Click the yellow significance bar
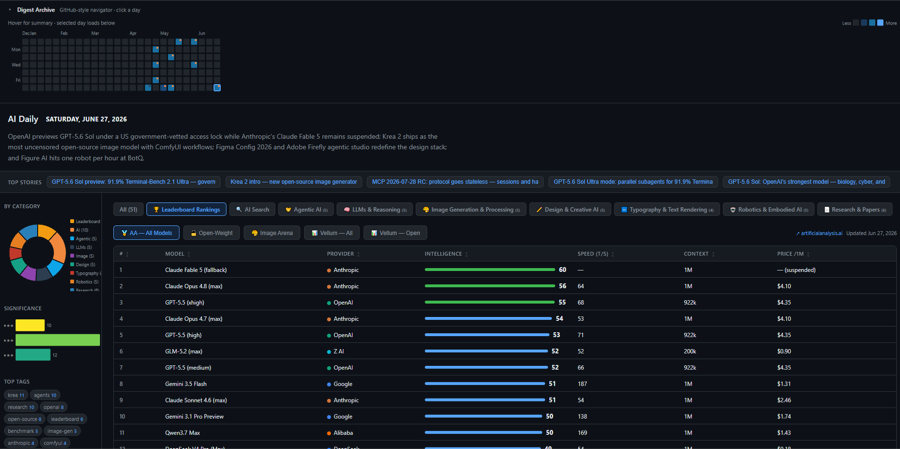The width and height of the screenshot is (900, 449). [30, 326]
